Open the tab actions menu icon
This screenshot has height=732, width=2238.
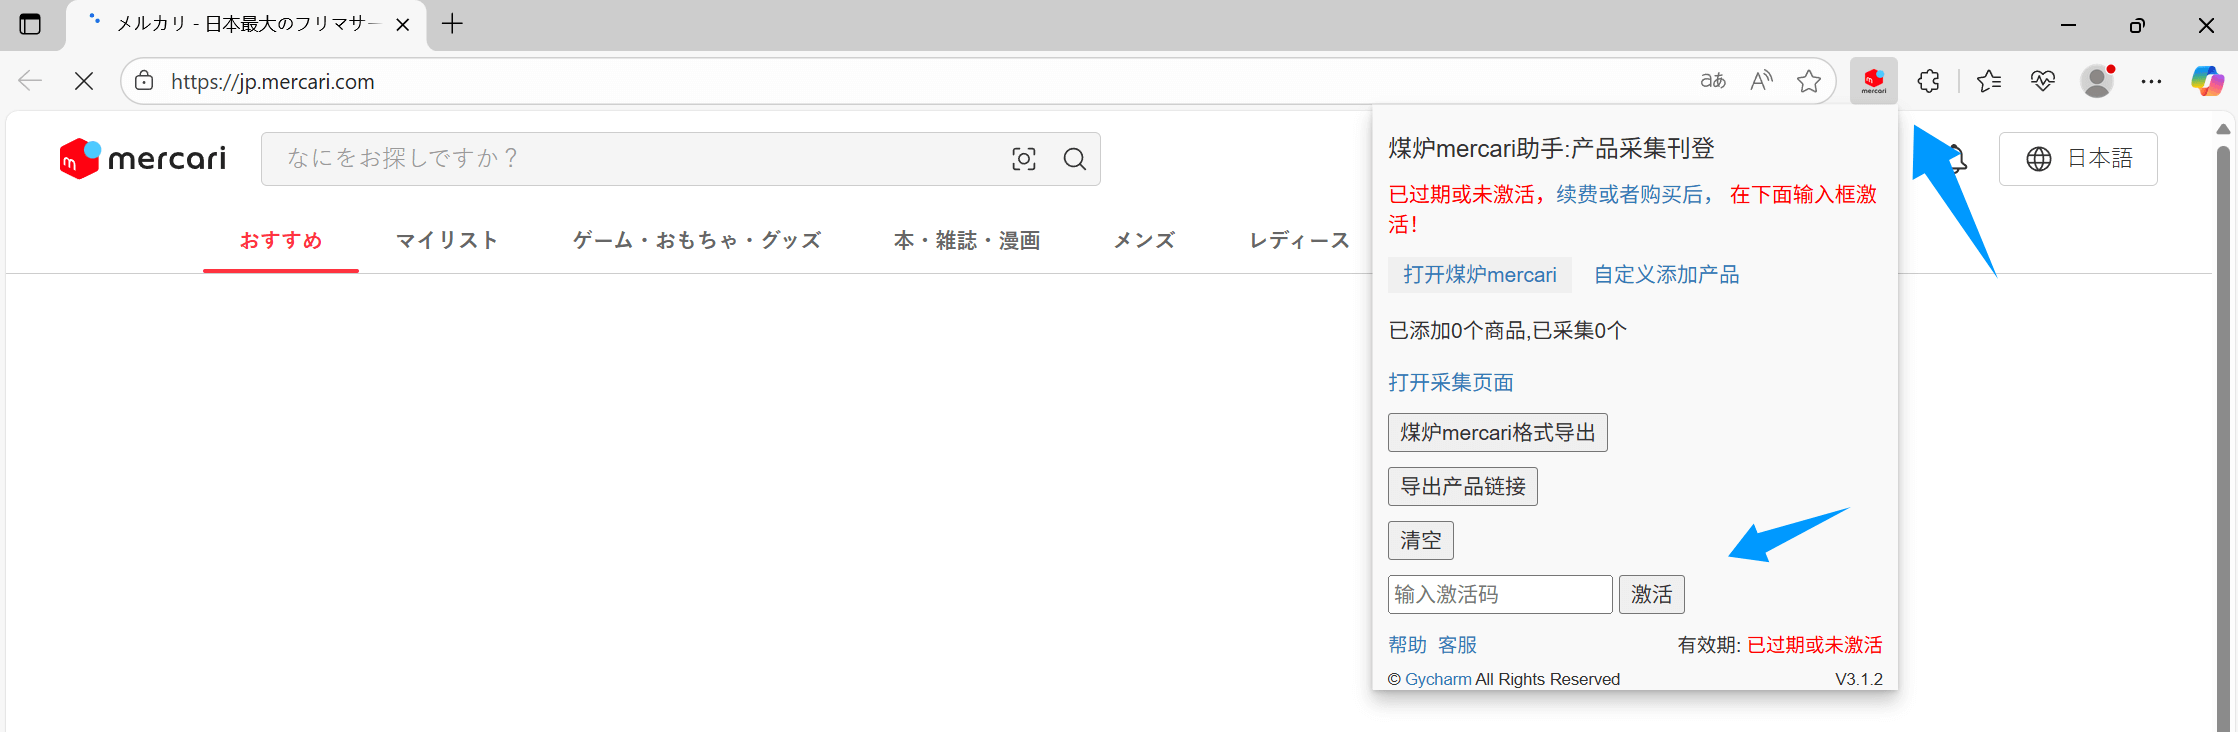coord(30,24)
